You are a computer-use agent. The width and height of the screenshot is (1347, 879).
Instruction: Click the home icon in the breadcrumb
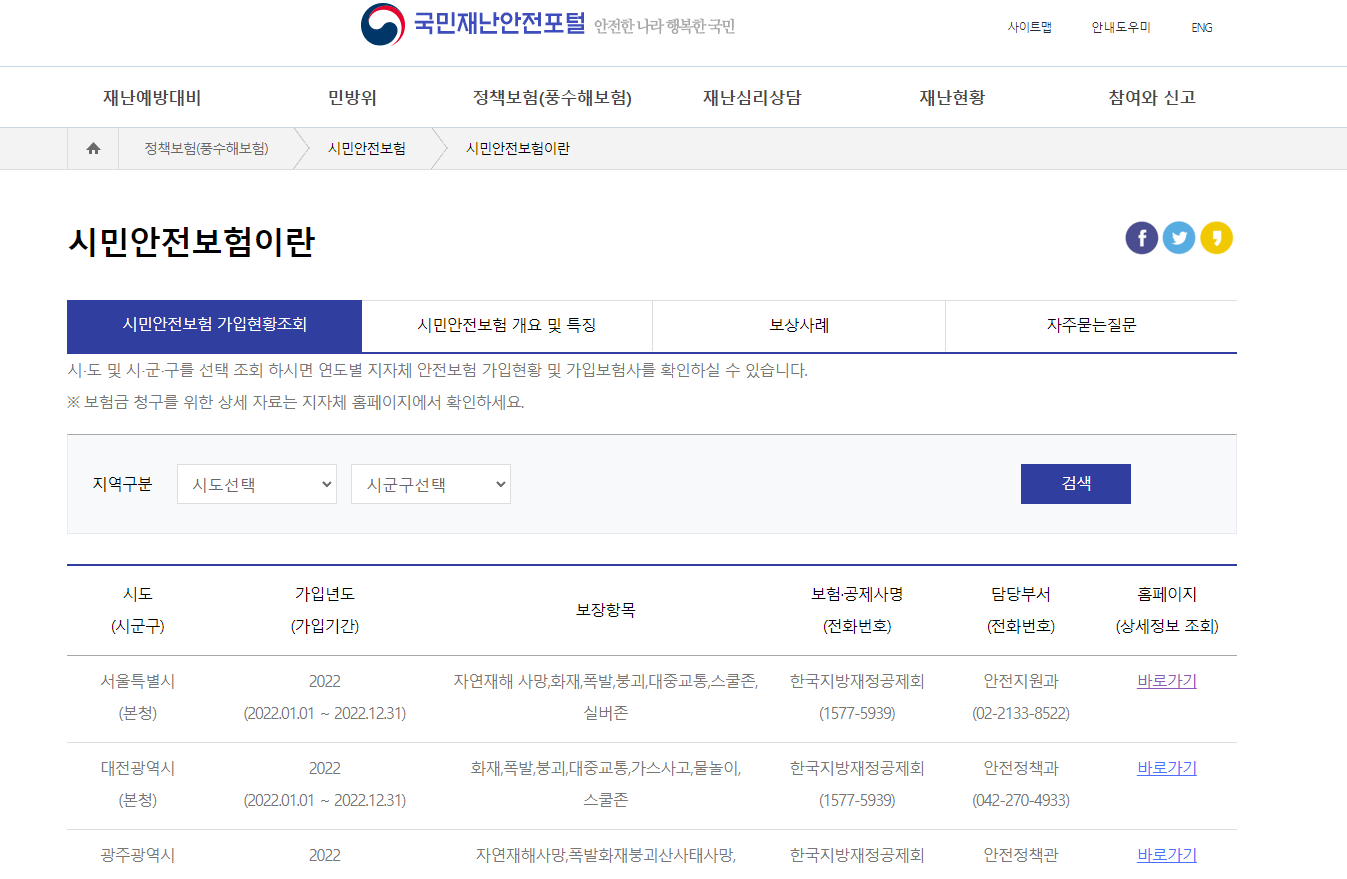tap(93, 148)
